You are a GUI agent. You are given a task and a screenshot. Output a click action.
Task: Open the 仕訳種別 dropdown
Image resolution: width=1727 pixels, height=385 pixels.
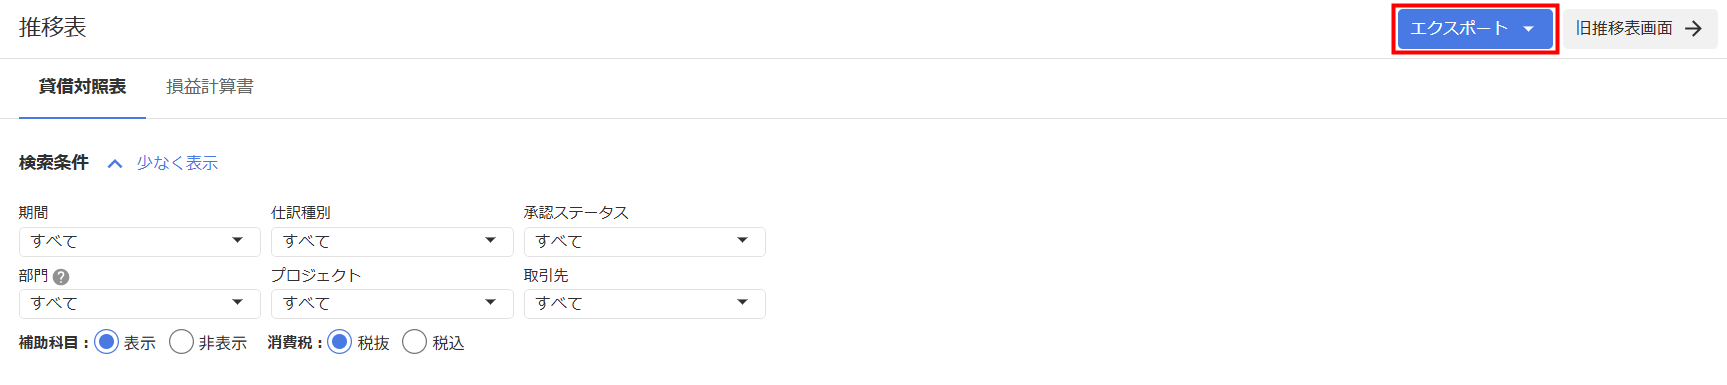click(392, 242)
